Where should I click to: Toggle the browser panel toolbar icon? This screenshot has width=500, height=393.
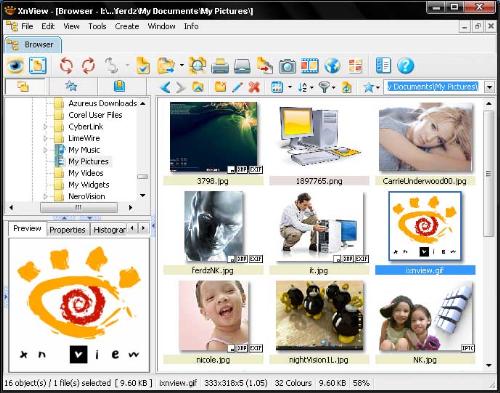(37, 66)
